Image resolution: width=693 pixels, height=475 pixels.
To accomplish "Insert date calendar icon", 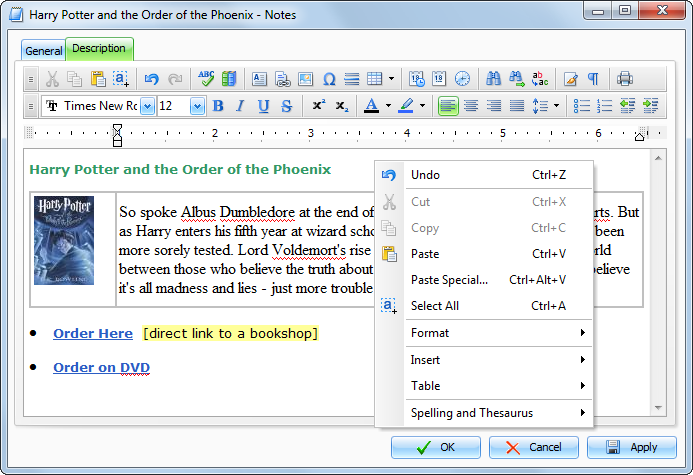I will point(439,79).
